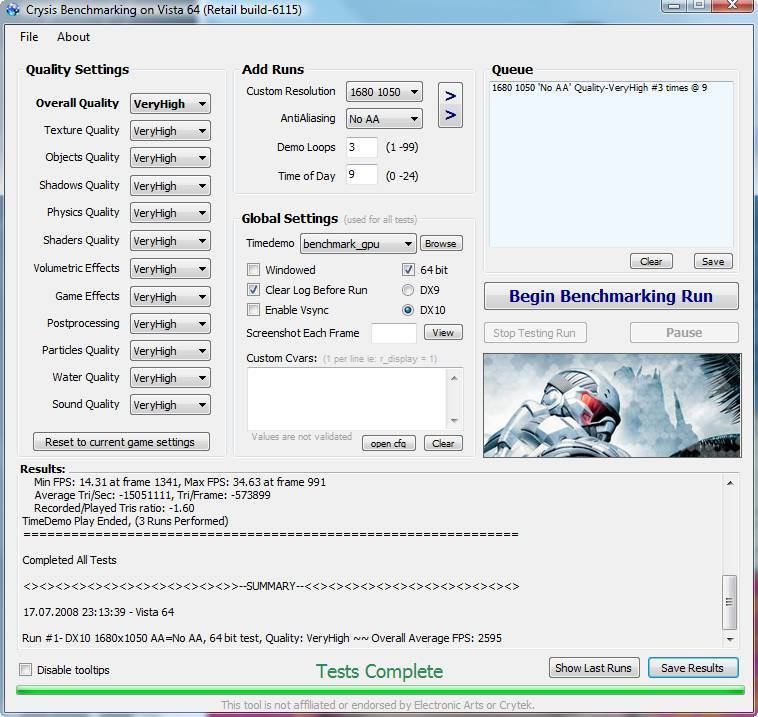
Task: Expand the Physics Quality dropdown
Action: 170,213
